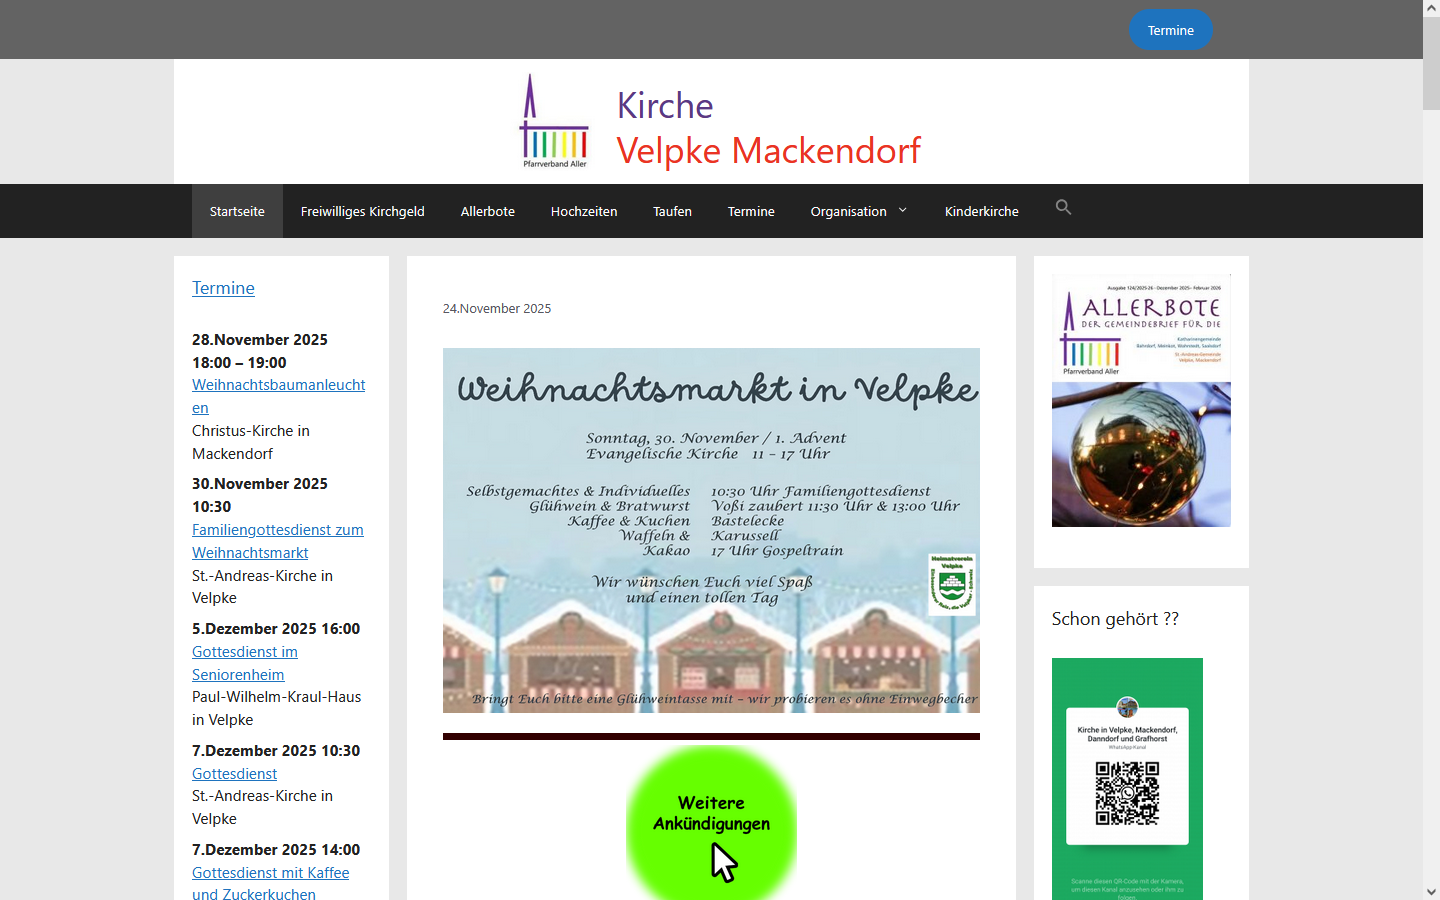Click the WhatsApp QR code image
This screenshot has height=900, width=1440.
[x=1127, y=780]
